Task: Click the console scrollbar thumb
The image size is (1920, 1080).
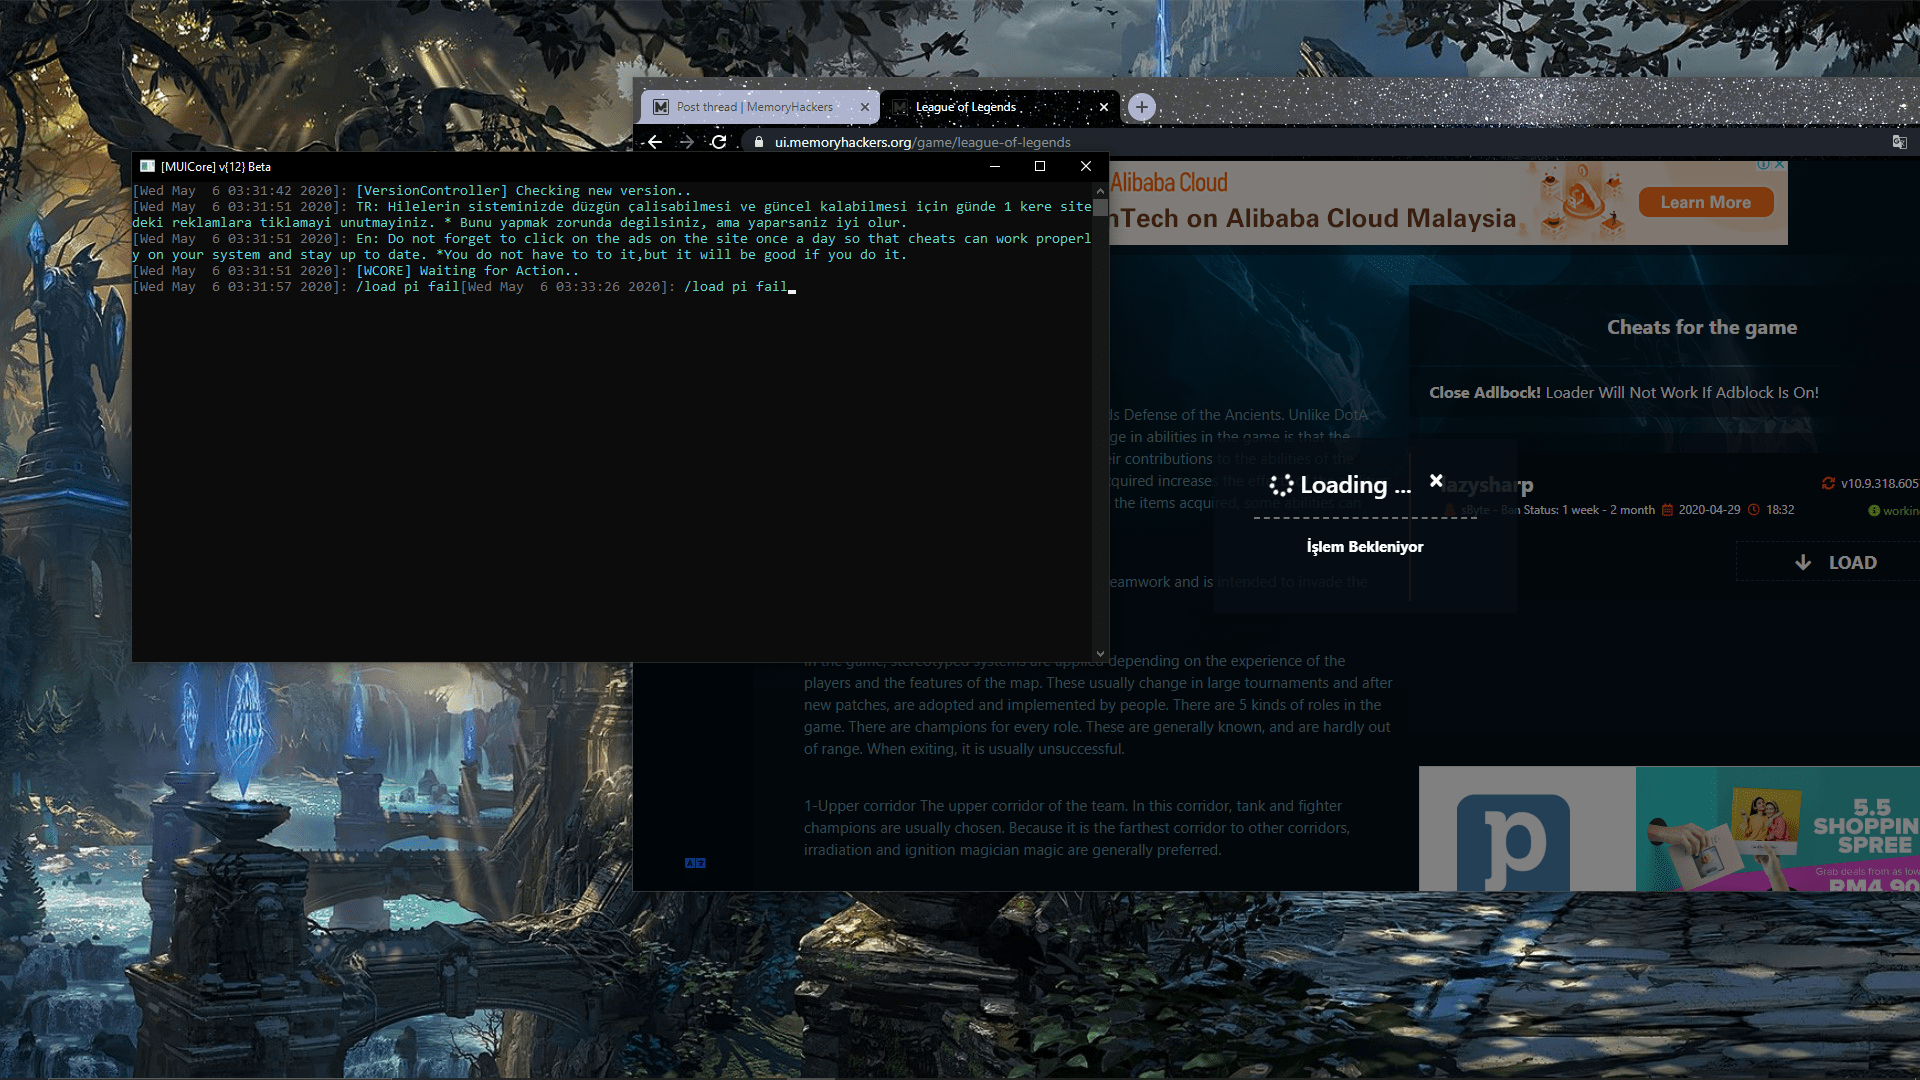Action: [1100, 208]
